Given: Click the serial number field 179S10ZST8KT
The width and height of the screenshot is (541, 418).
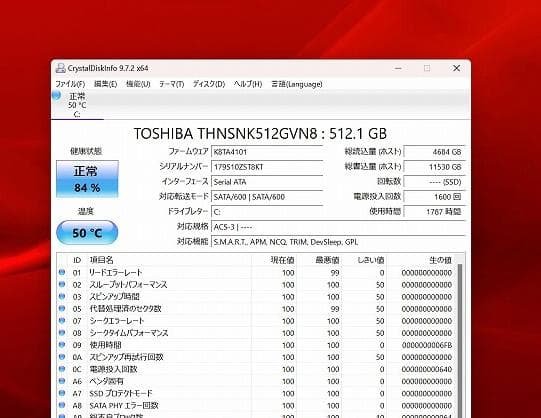Looking at the screenshot, I should click(267, 167).
